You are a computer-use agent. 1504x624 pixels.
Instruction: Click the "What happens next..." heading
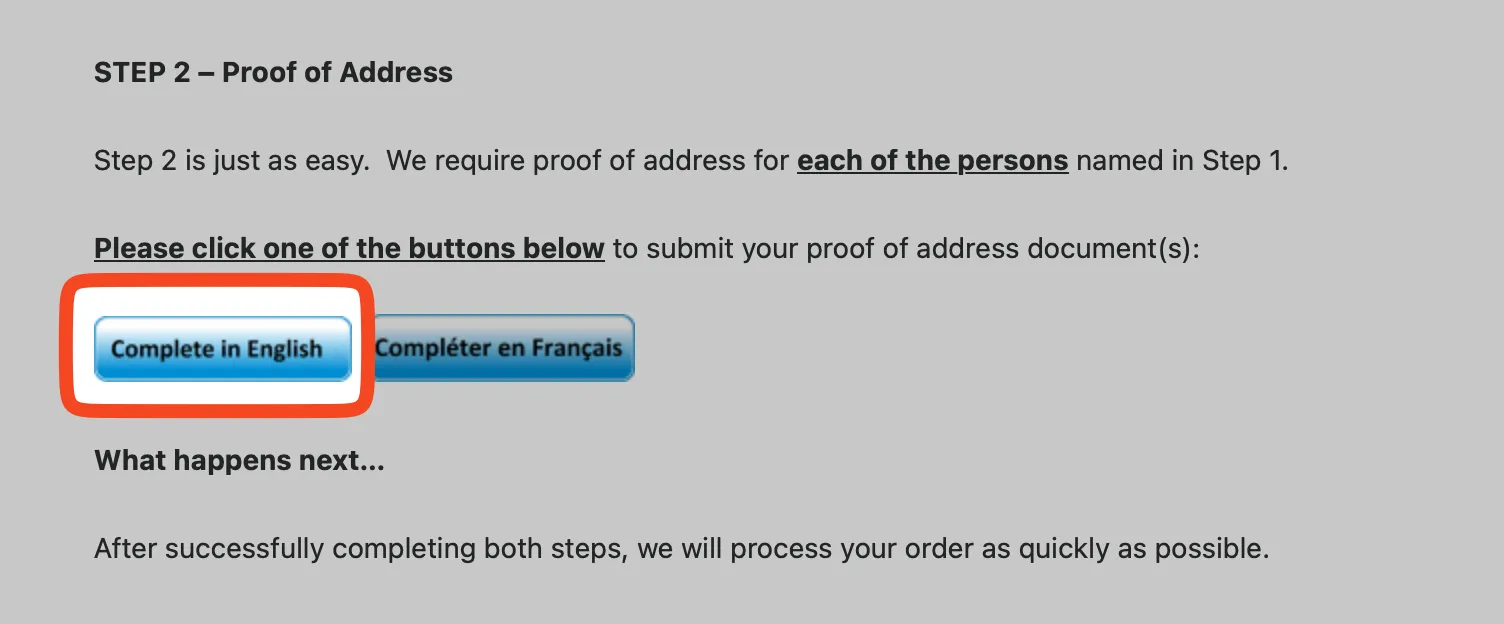[239, 461]
